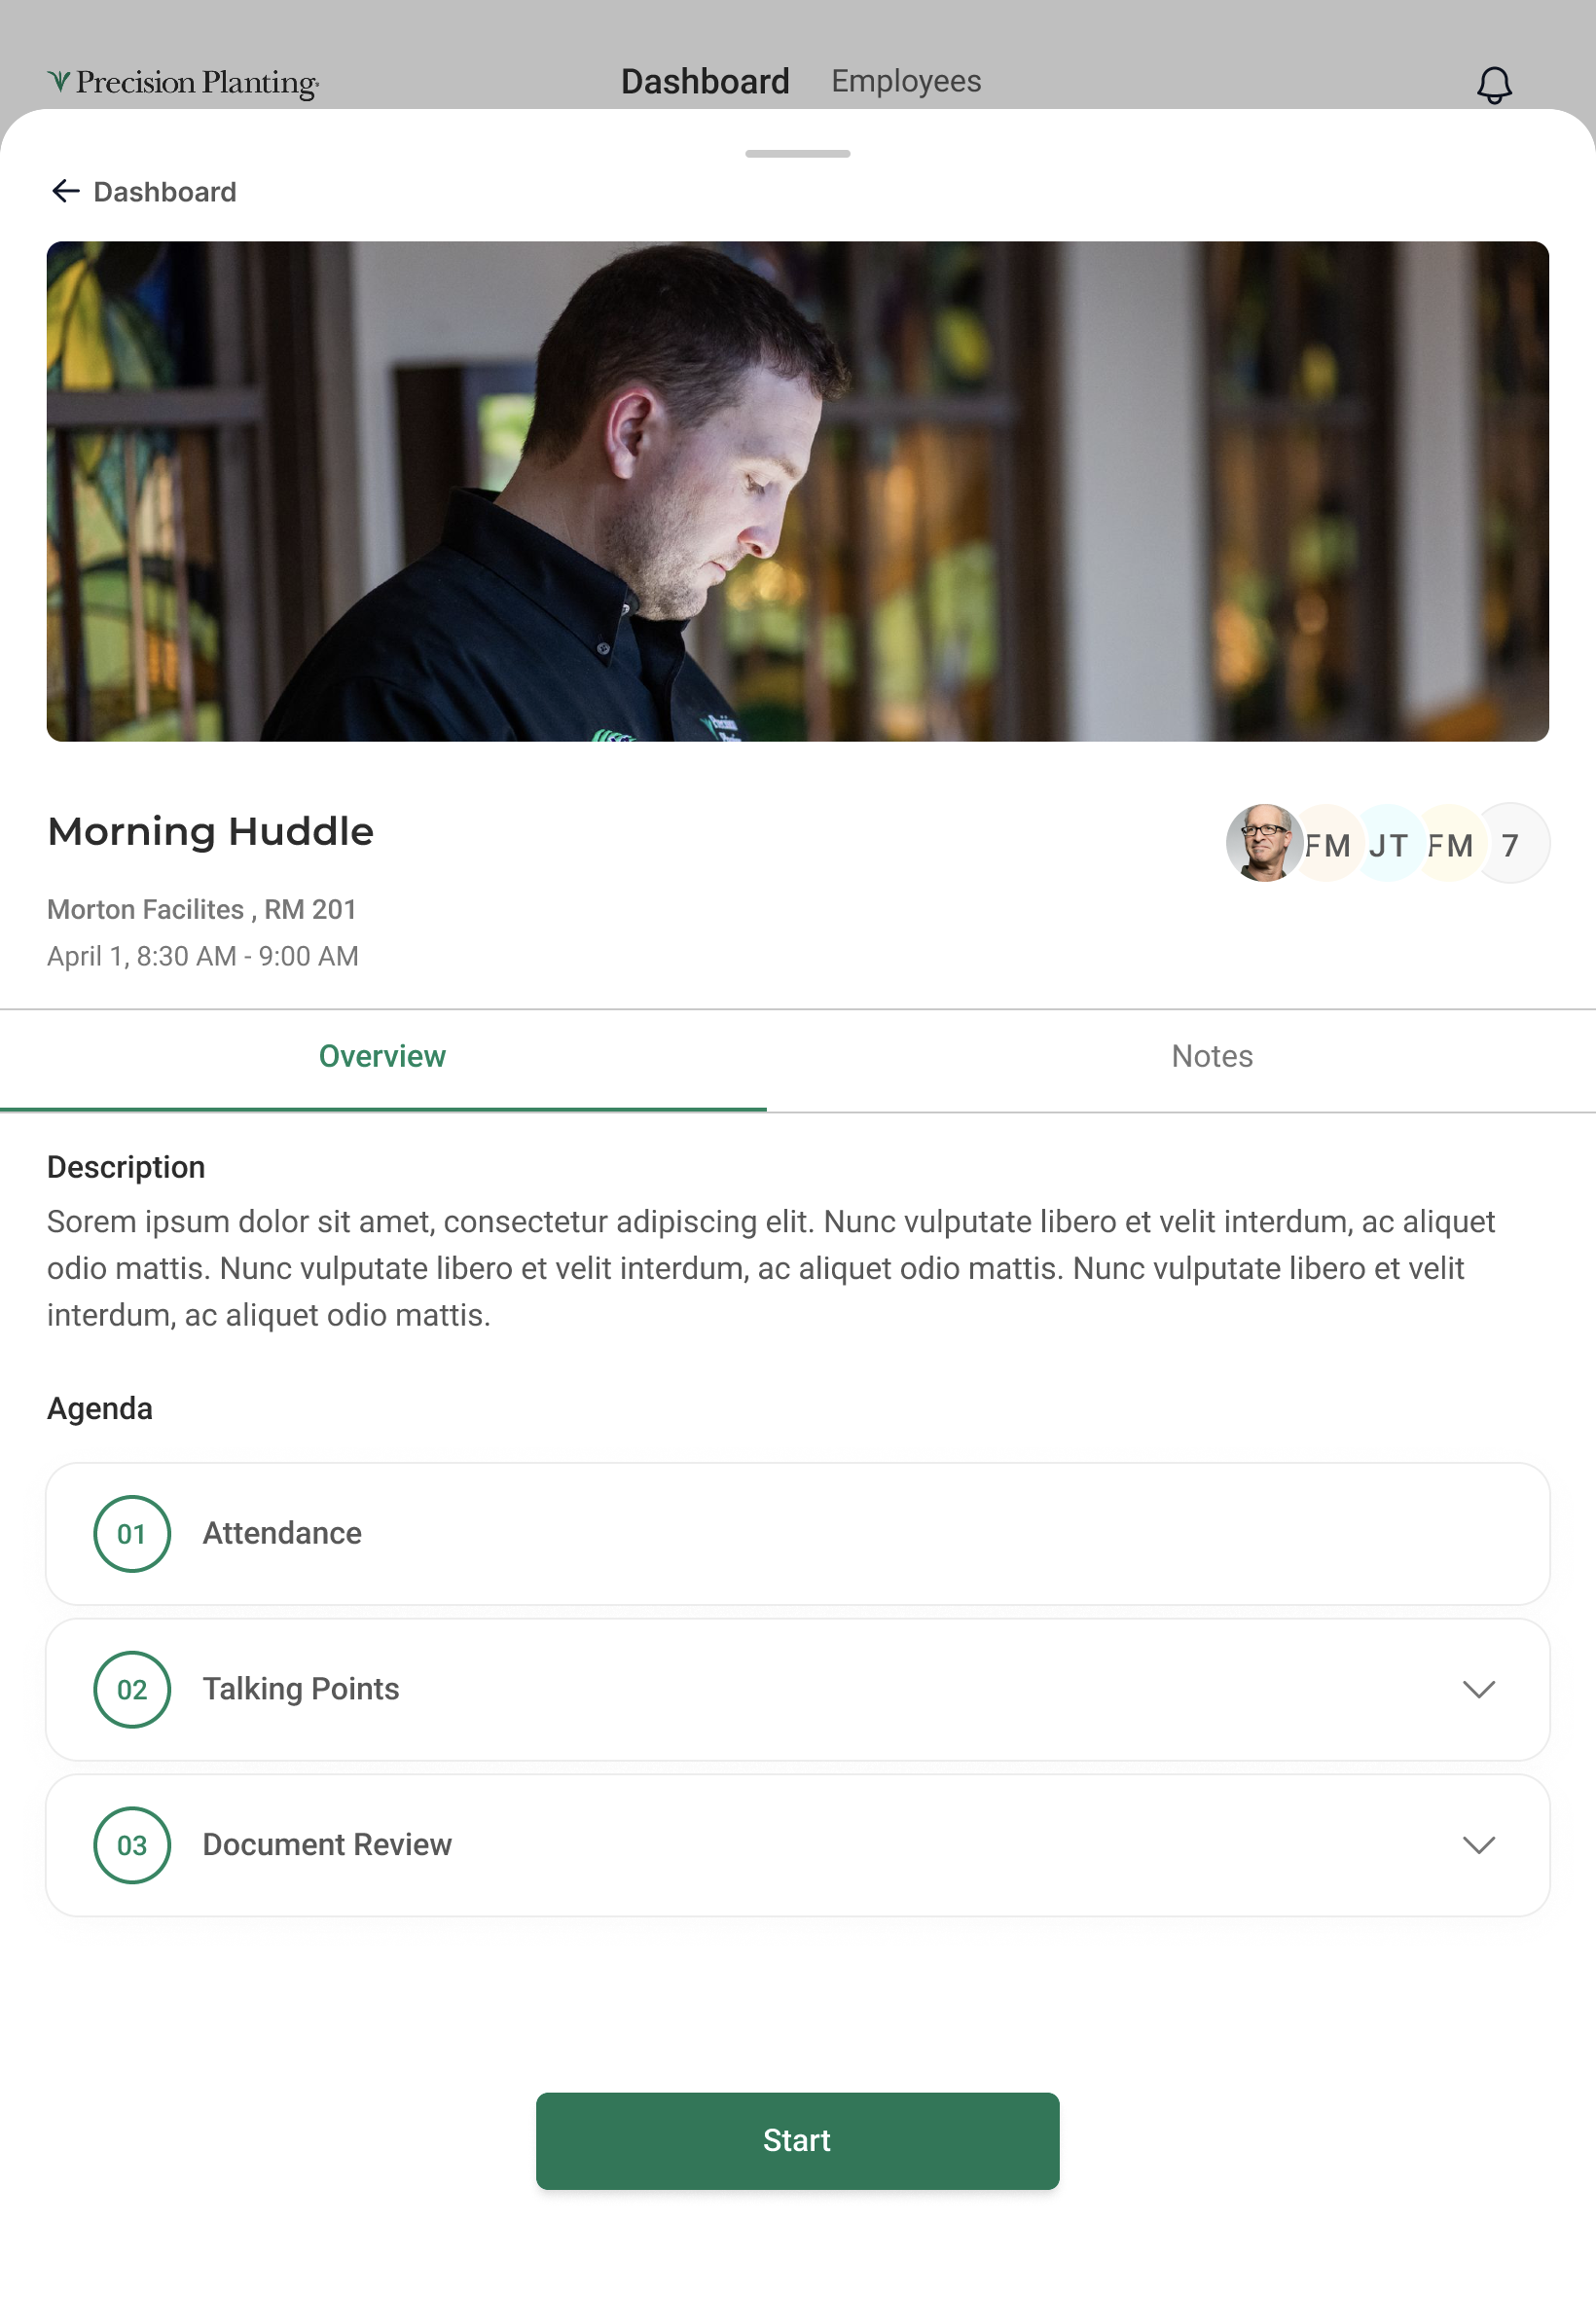Image resolution: width=1596 pixels, height=2297 pixels.
Task: Select the Overview tab
Action: pos(383,1057)
